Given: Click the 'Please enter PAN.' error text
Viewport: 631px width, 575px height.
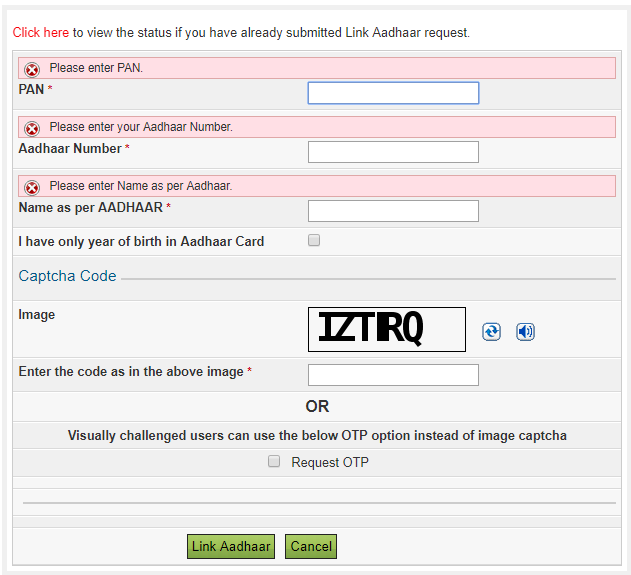Looking at the screenshot, I should 96,68.
